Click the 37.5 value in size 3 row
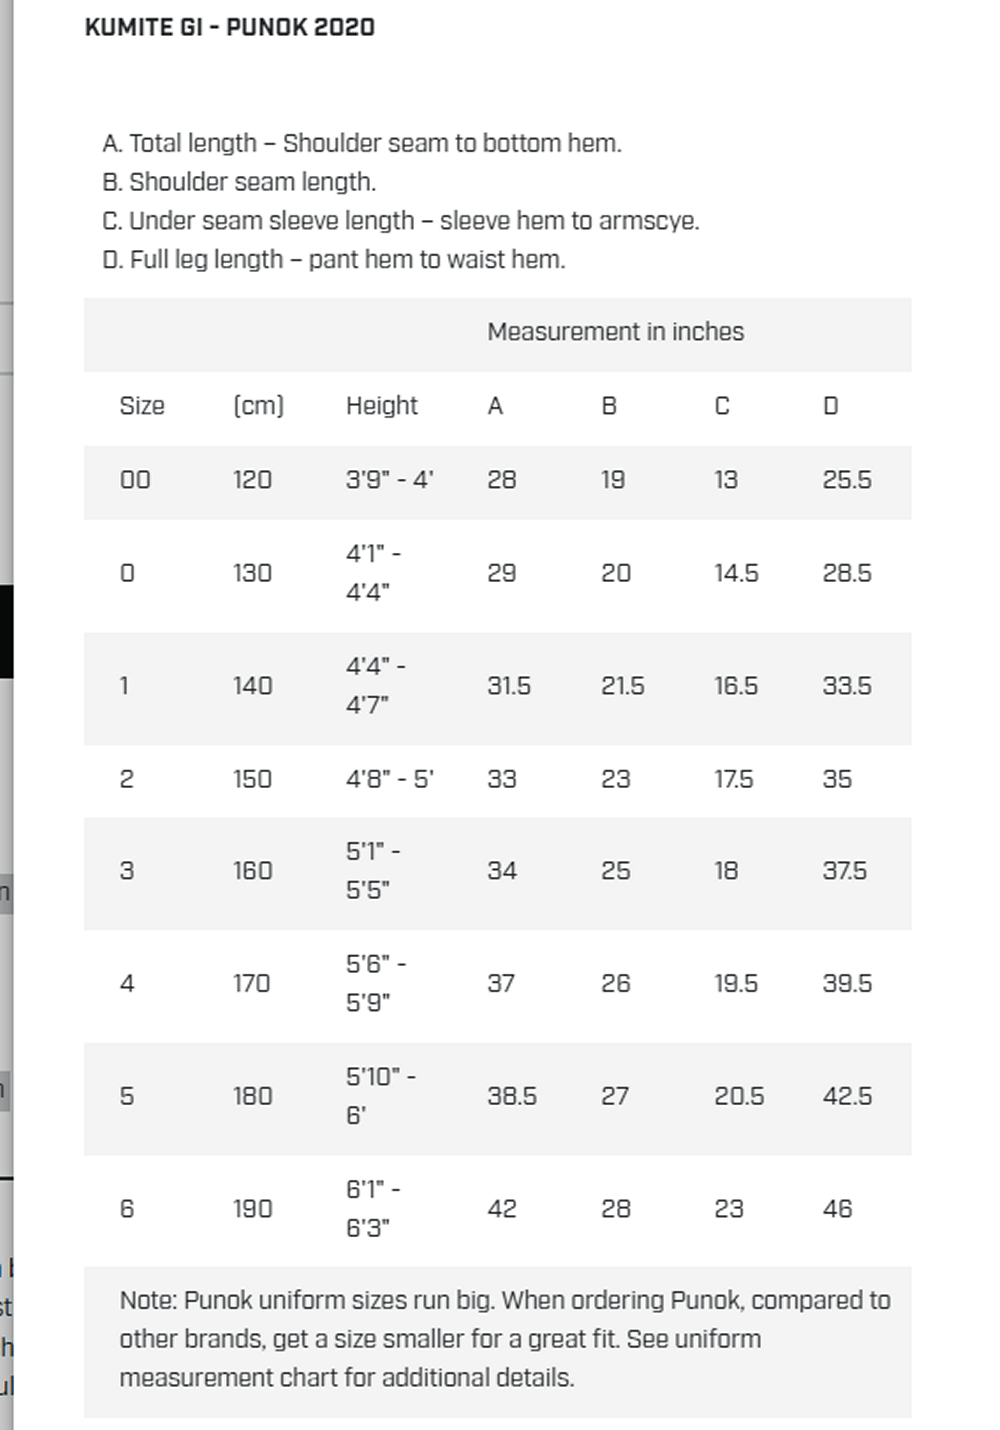This screenshot has width=1000, height=1430. (844, 871)
